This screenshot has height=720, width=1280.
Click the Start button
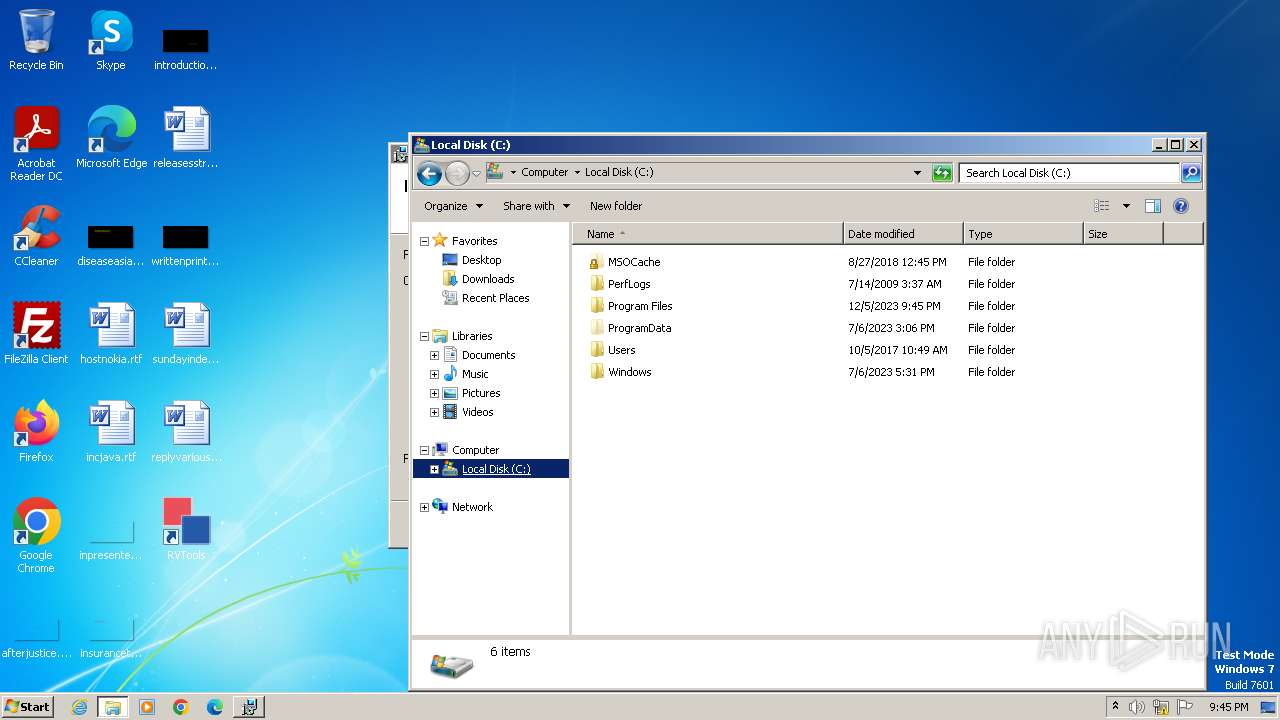[28, 707]
